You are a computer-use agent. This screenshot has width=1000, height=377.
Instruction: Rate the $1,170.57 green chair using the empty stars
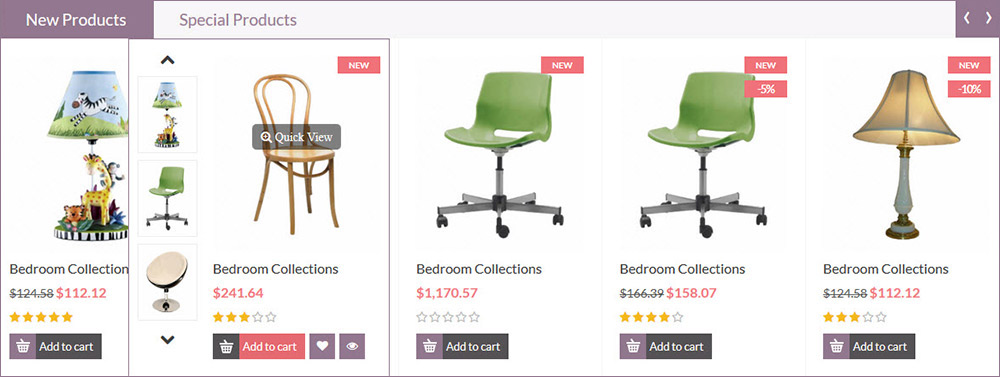coord(448,317)
